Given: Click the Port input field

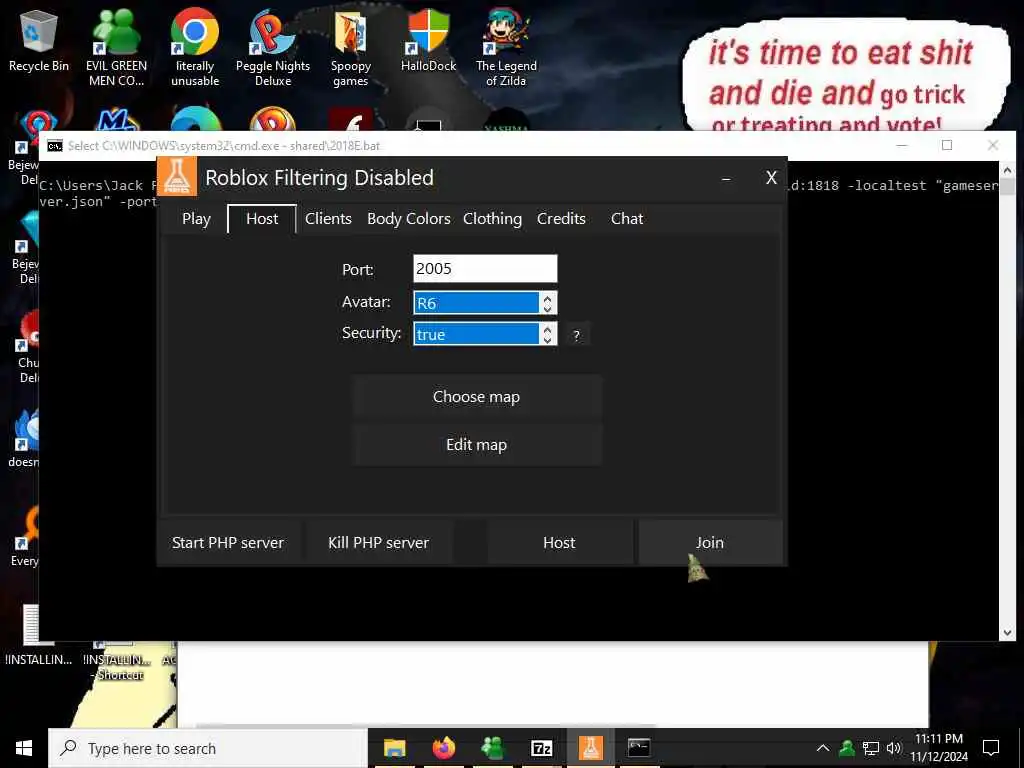Looking at the screenshot, I should (x=485, y=268).
